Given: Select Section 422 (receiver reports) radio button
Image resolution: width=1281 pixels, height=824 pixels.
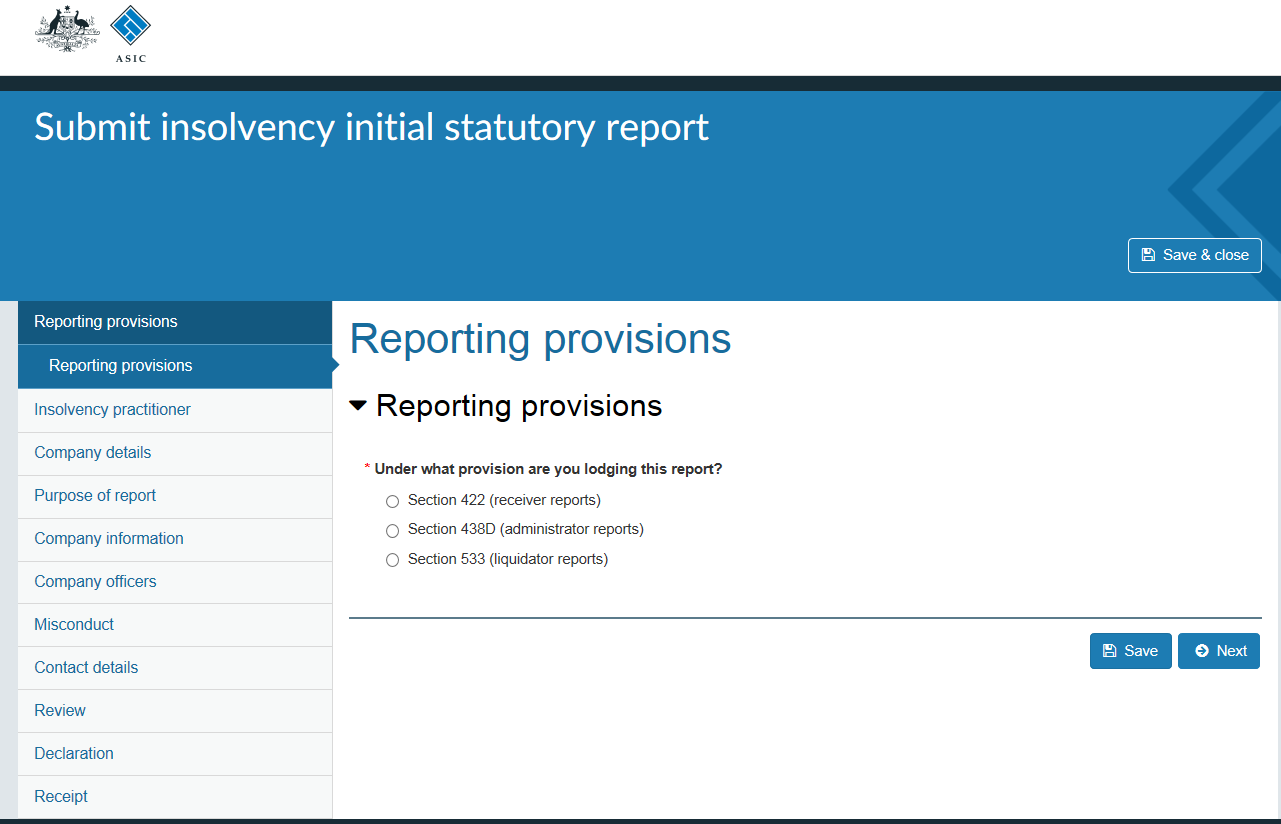Looking at the screenshot, I should click(392, 501).
